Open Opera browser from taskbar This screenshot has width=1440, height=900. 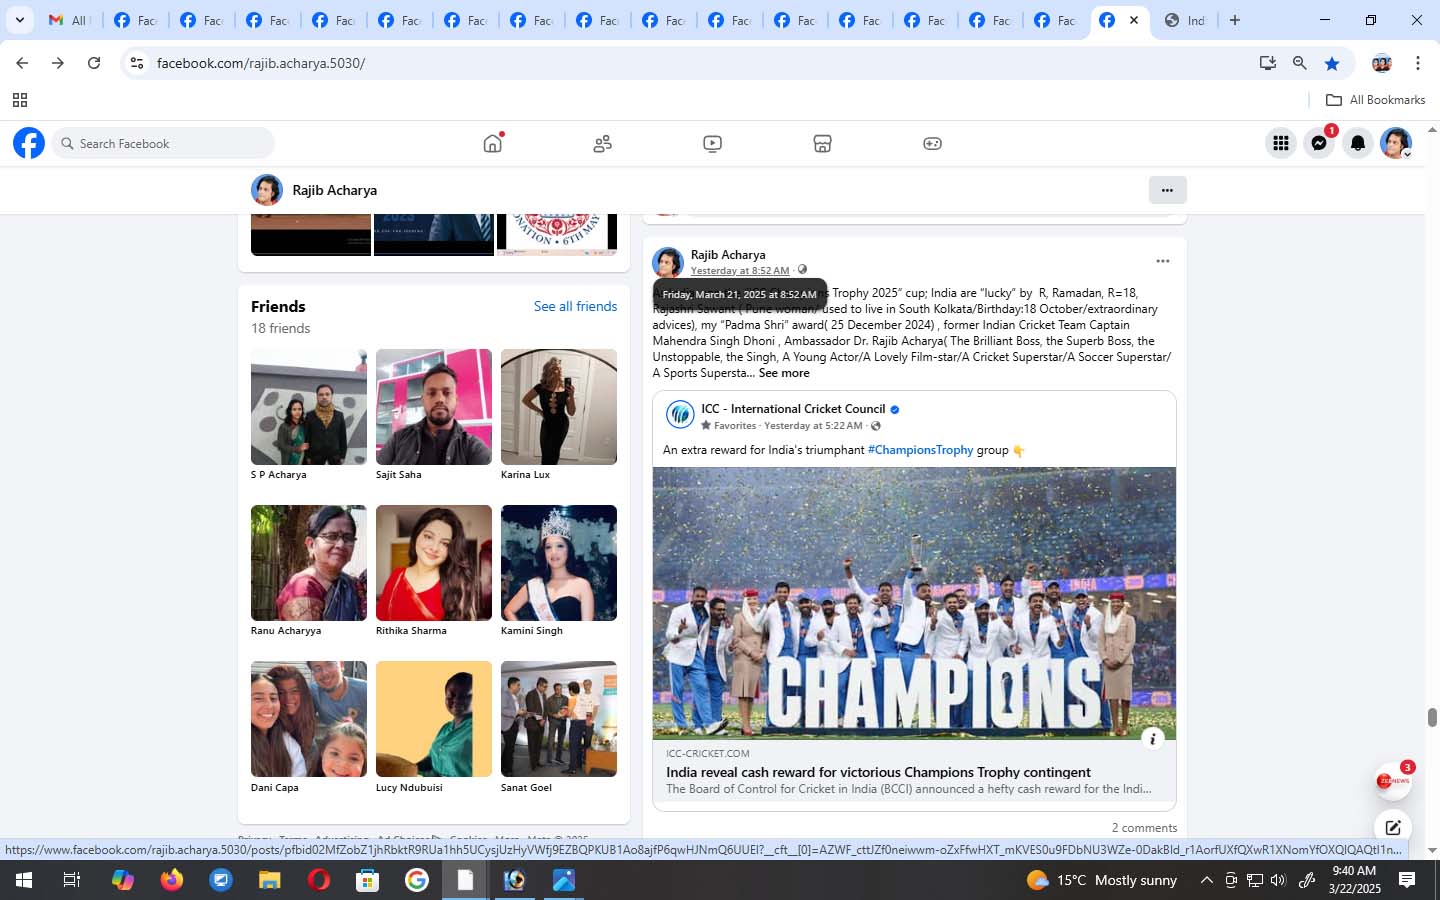[x=318, y=880]
